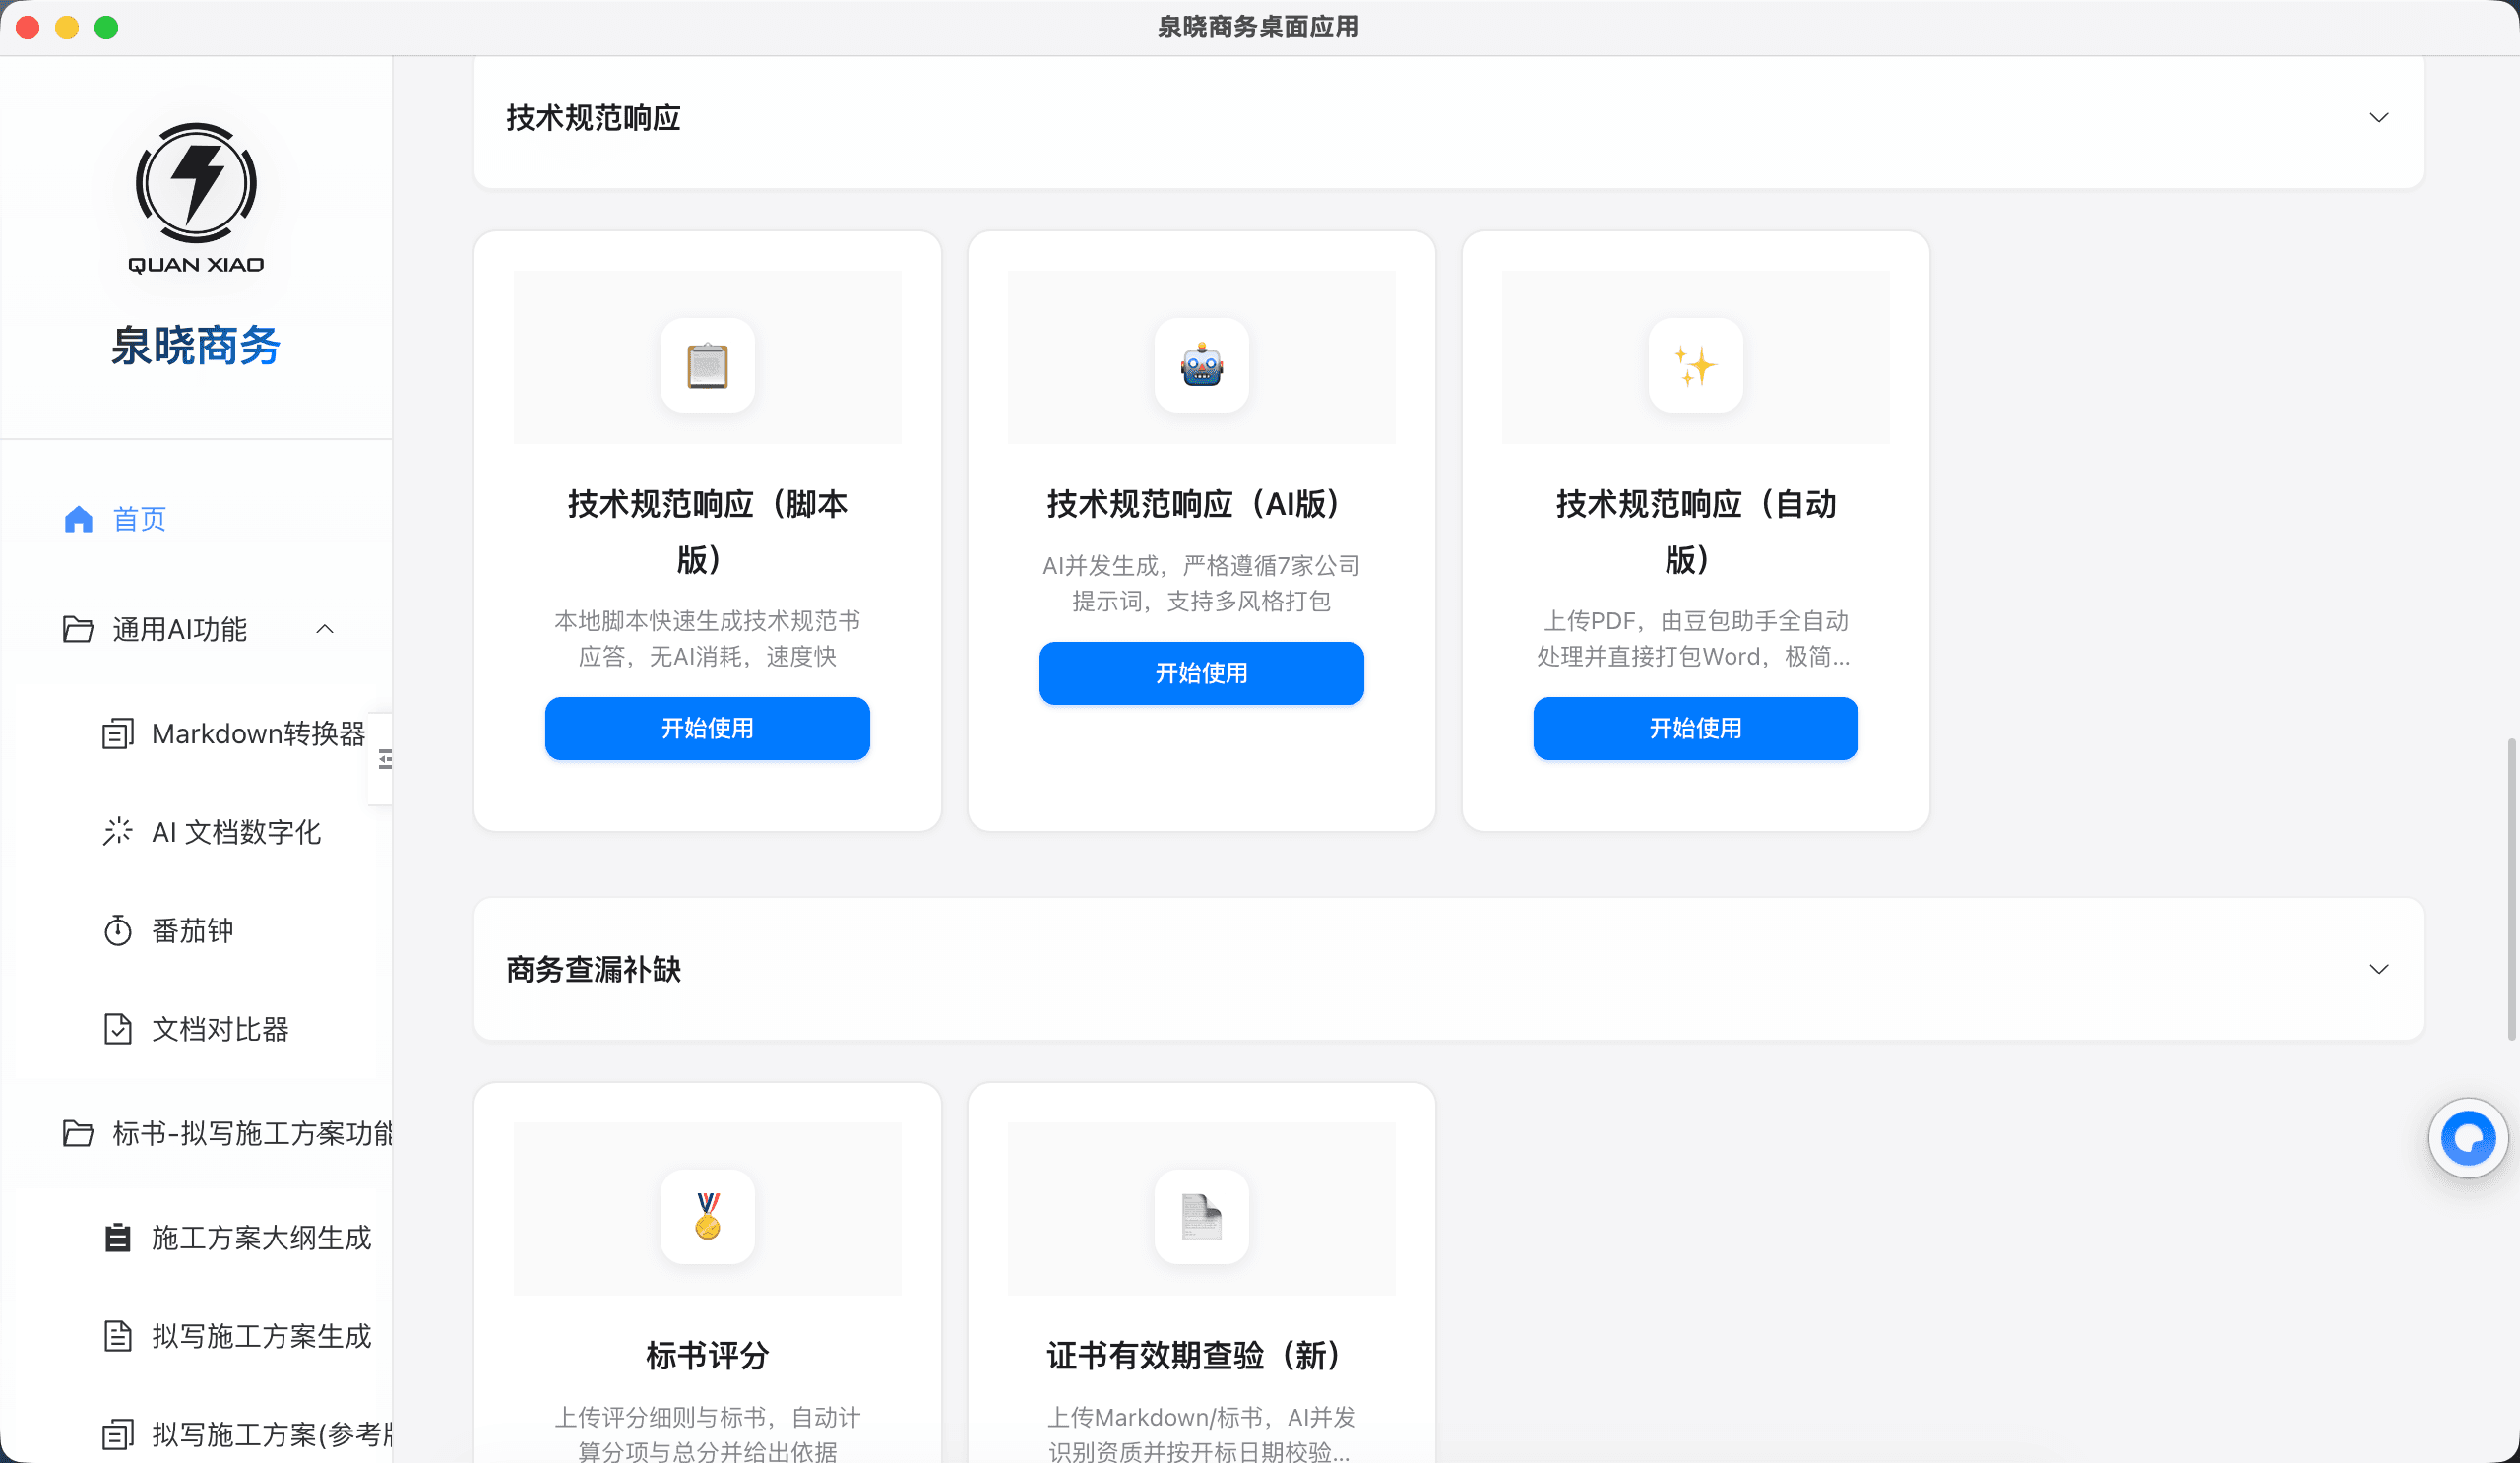
Task: Click the clipboard icon on 脚本版 card
Action: pos(707,365)
